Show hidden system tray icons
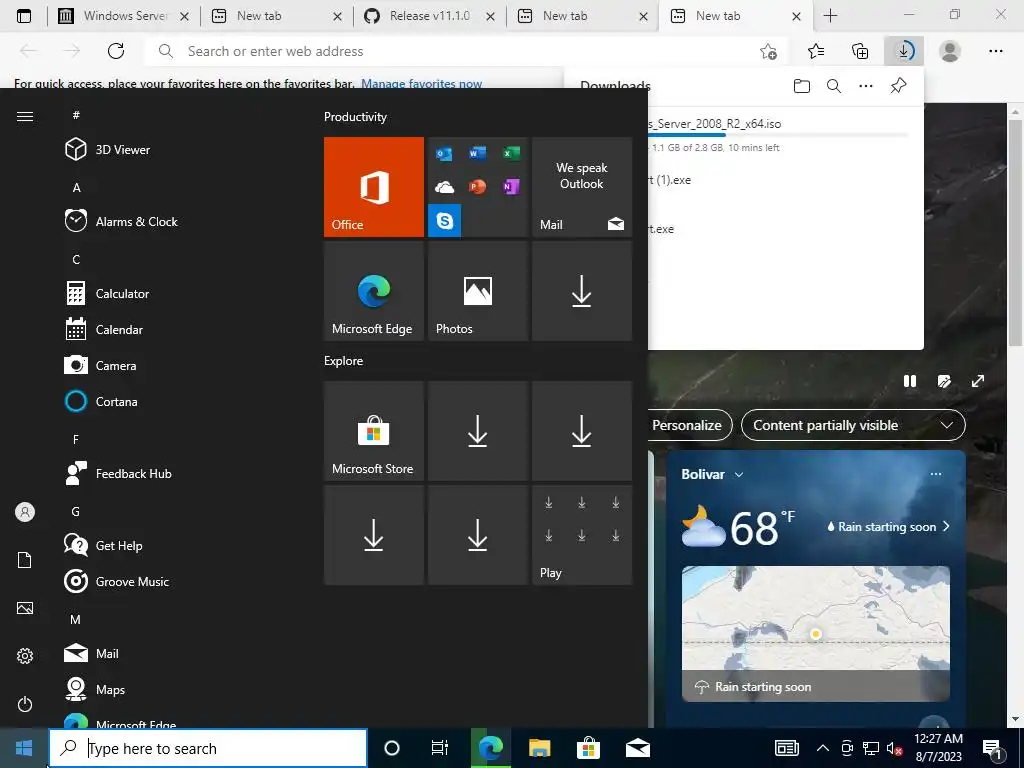 click(823, 748)
